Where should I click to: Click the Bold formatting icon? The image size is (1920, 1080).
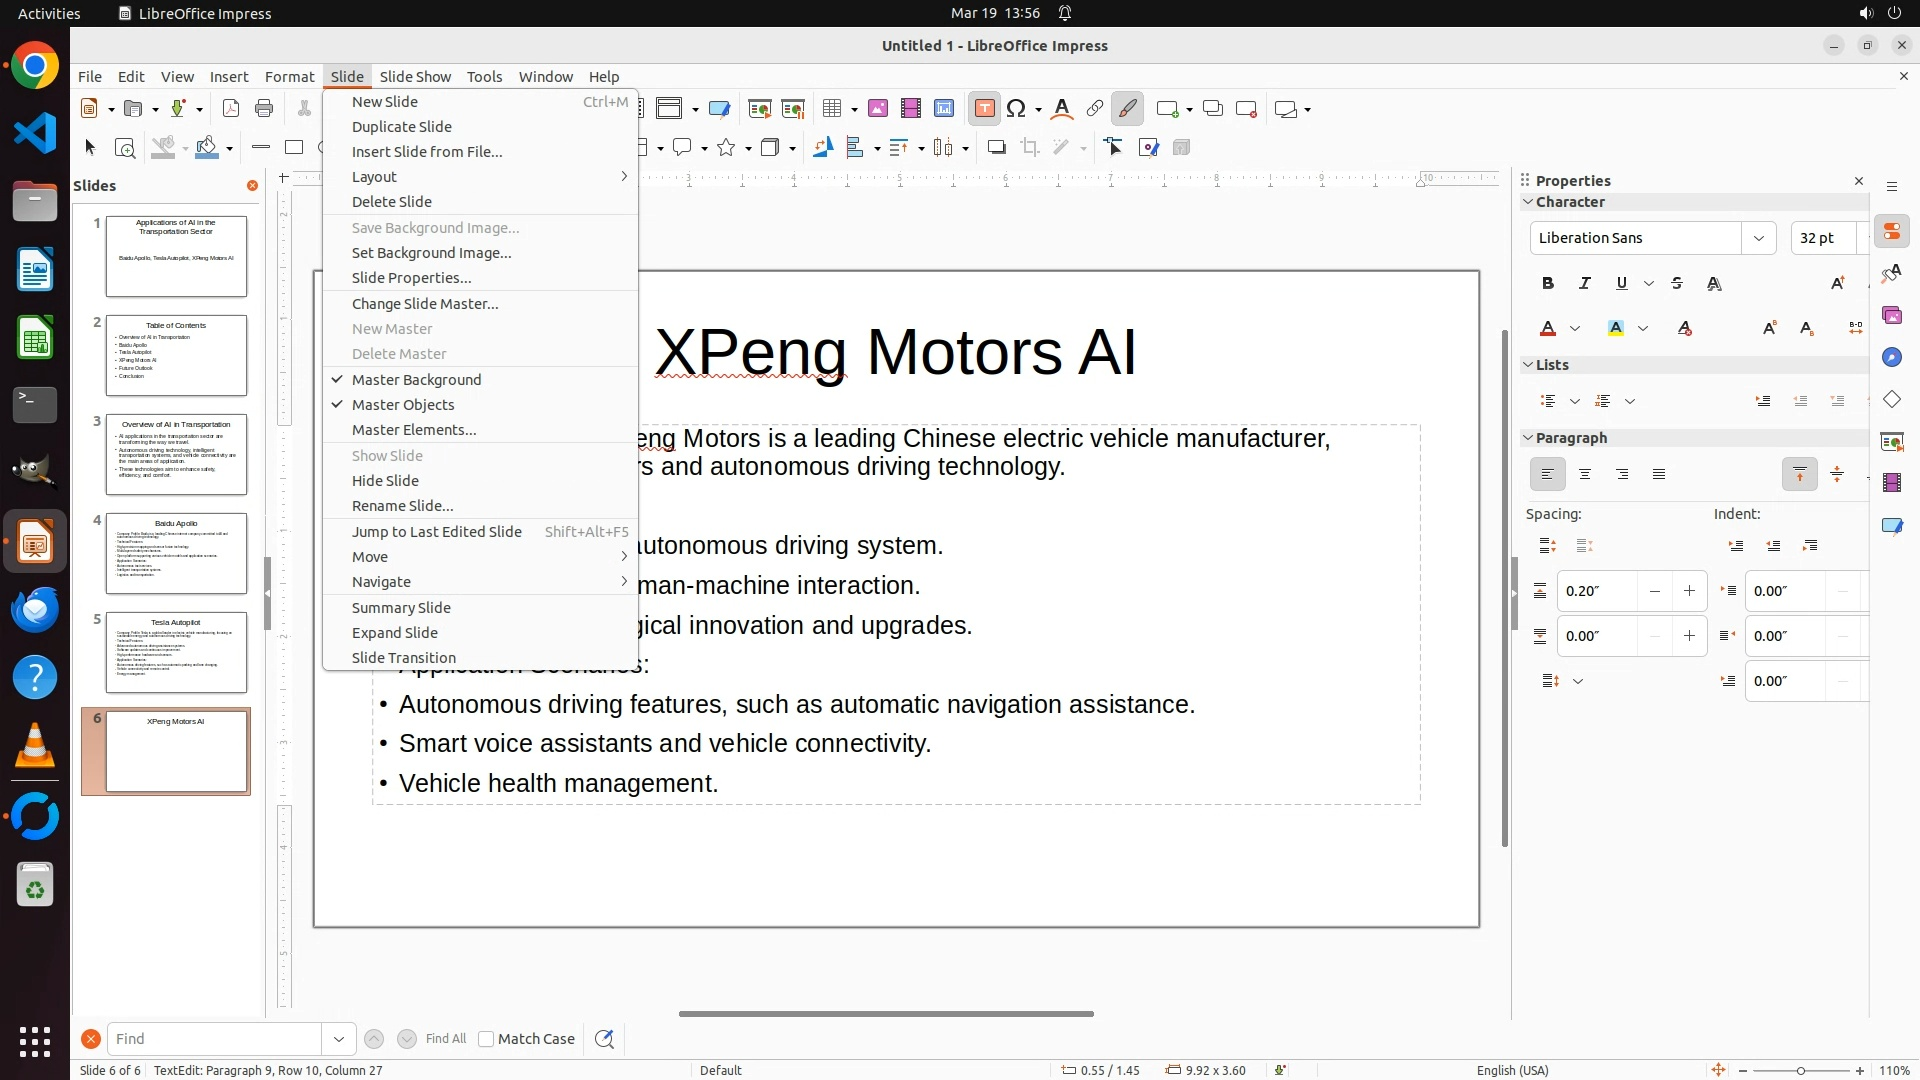(1548, 284)
